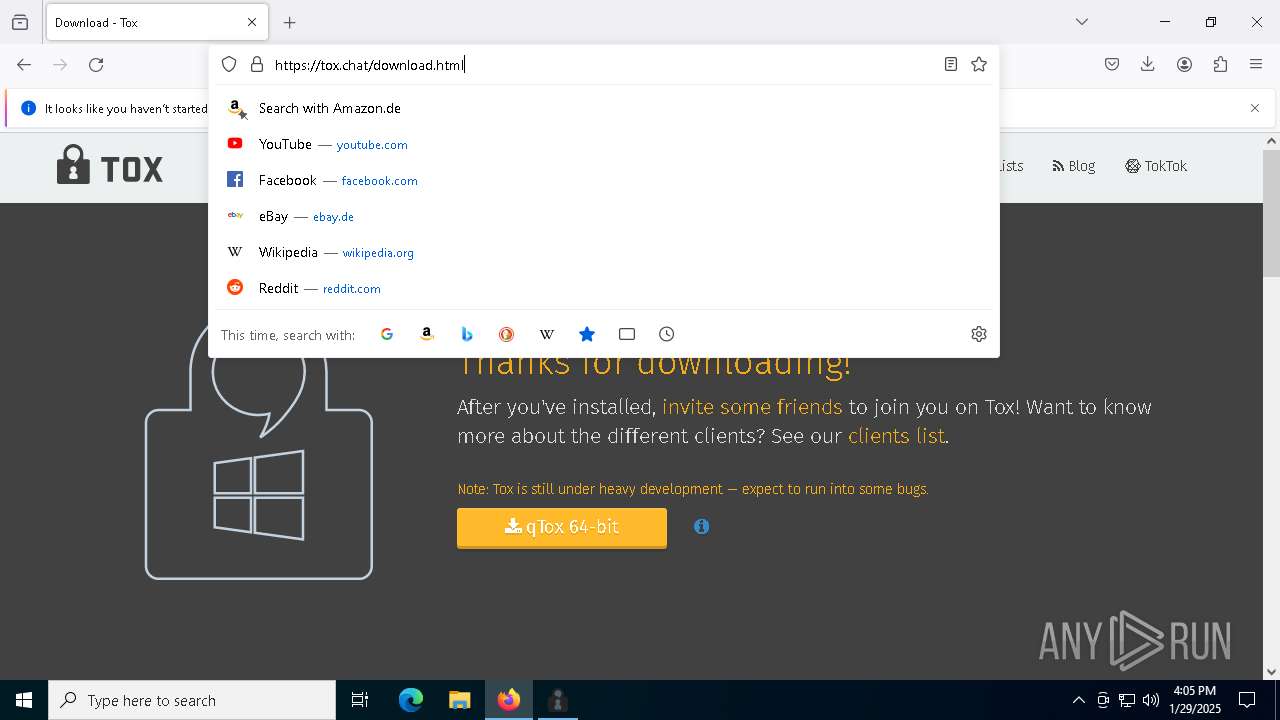The width and height of the screenshot is (1280, 720).
Task: Open Windows notification center
Action: (x=1248, y=700)
